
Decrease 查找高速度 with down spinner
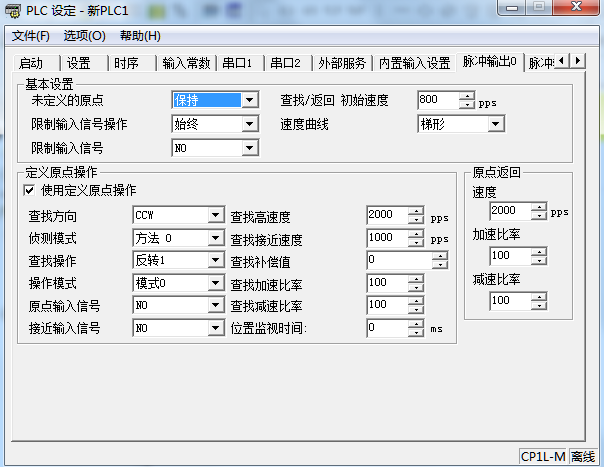pos(416,220)
